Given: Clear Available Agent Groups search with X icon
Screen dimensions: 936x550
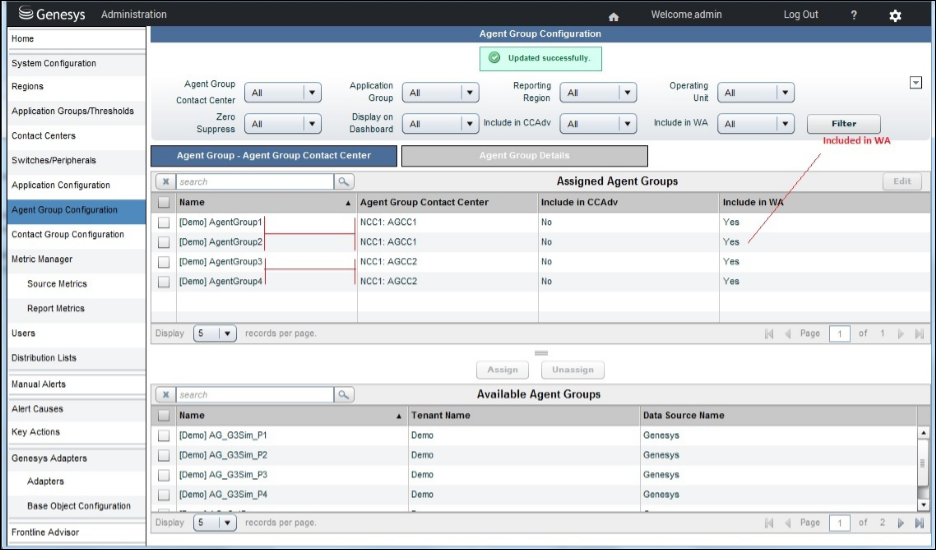Looking at the screenshot, I should pyautogui.click(x=164, y=395).
